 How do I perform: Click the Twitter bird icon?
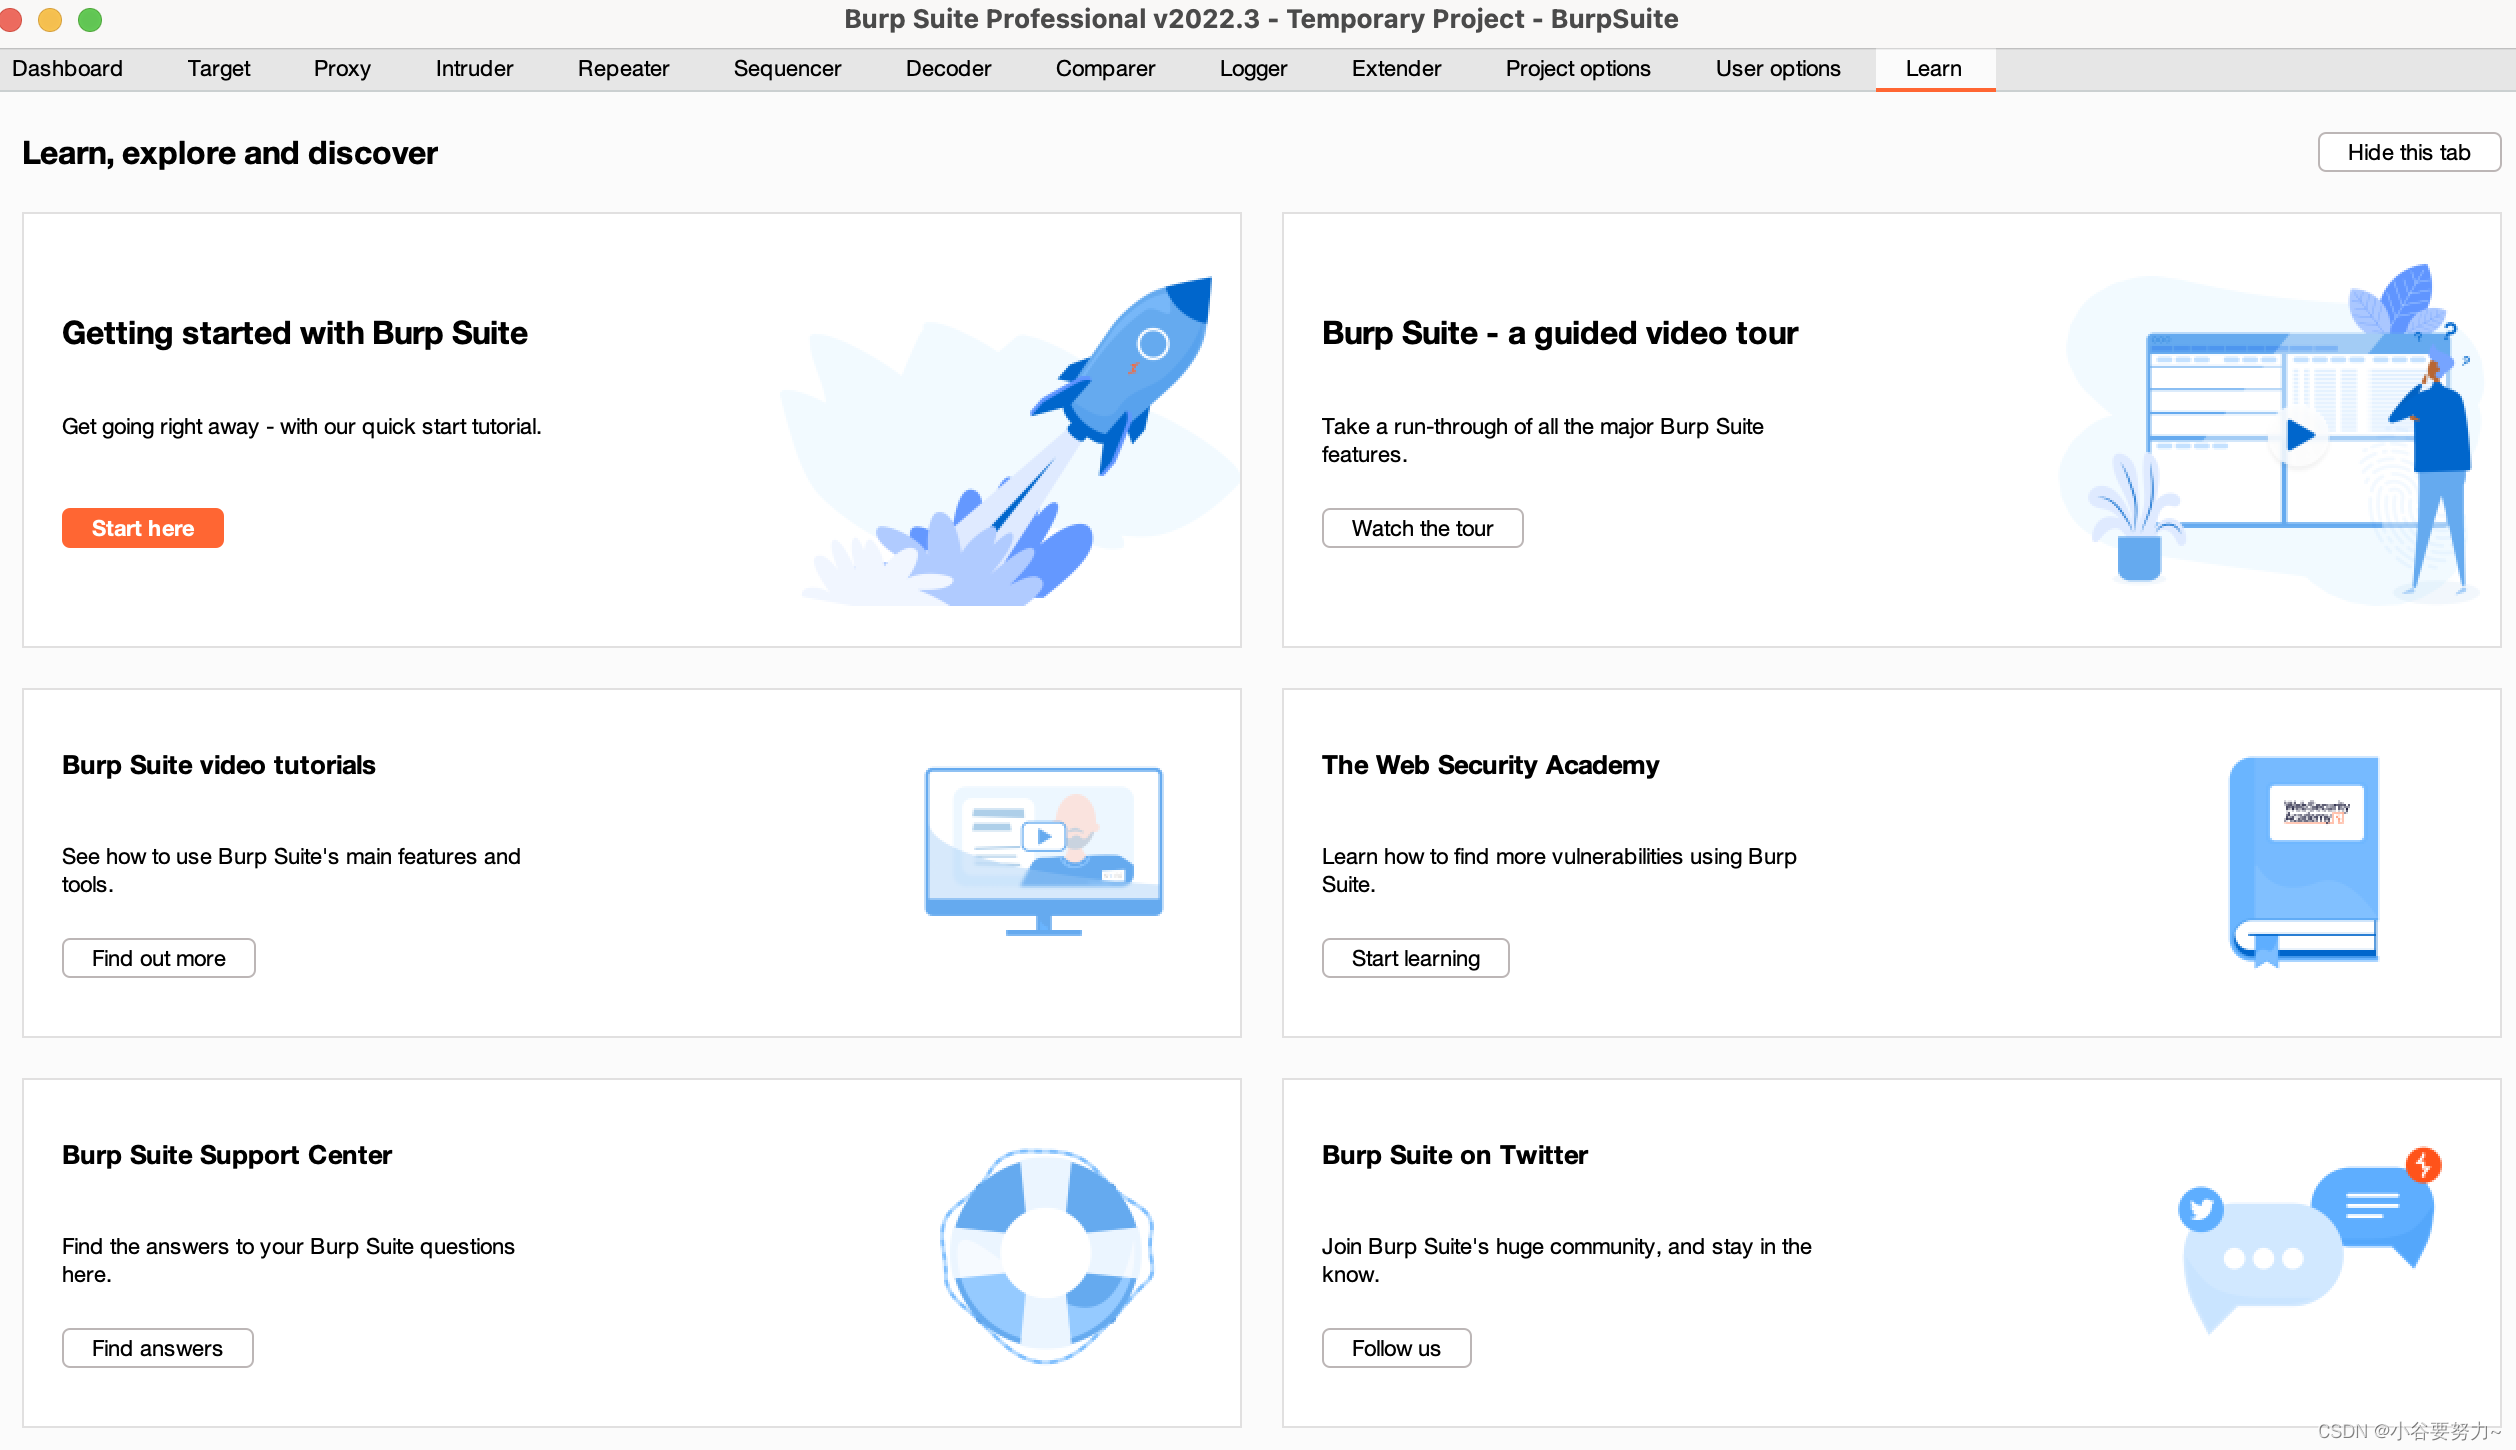click(x=2201, y=1209)
